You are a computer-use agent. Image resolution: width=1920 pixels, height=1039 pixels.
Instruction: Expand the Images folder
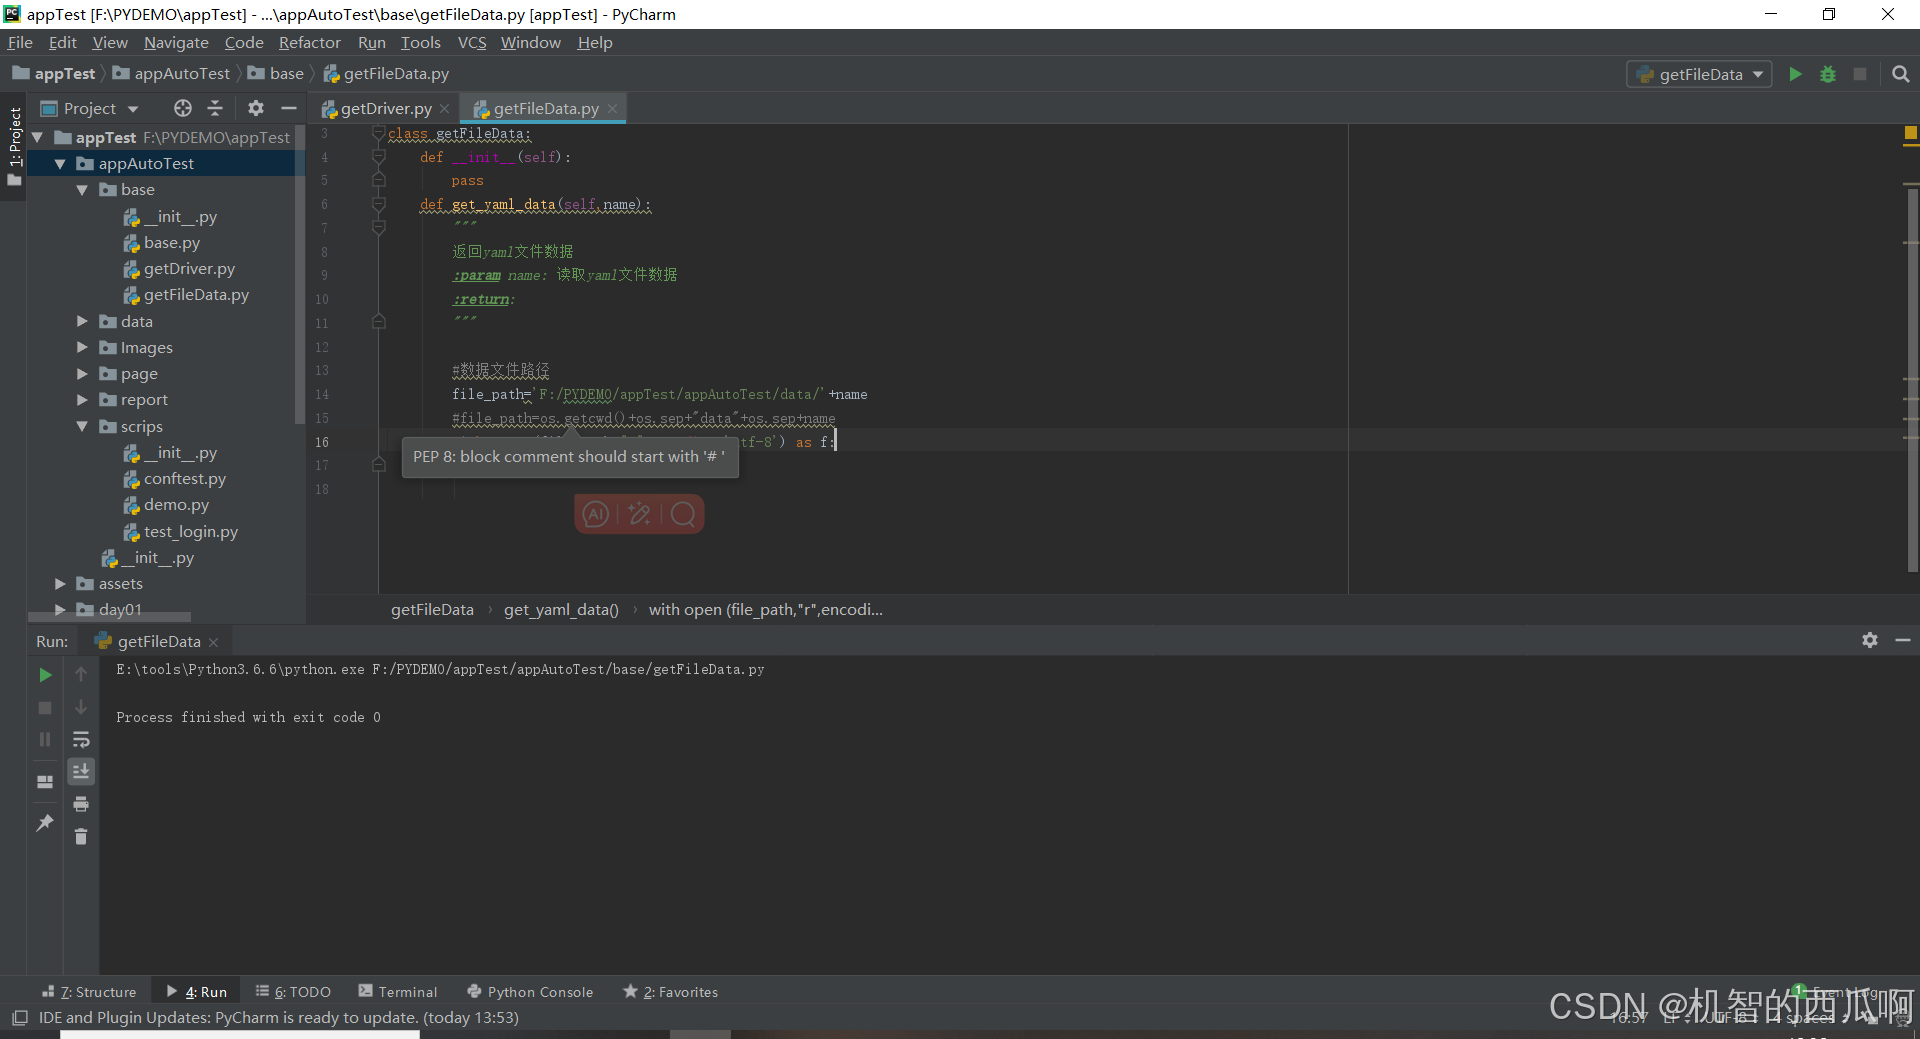click(x=82, y=347)
